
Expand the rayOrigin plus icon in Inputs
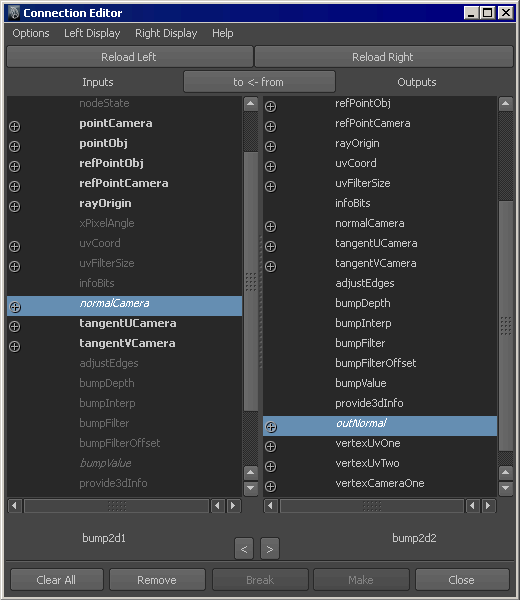click(x=15, y=207)
